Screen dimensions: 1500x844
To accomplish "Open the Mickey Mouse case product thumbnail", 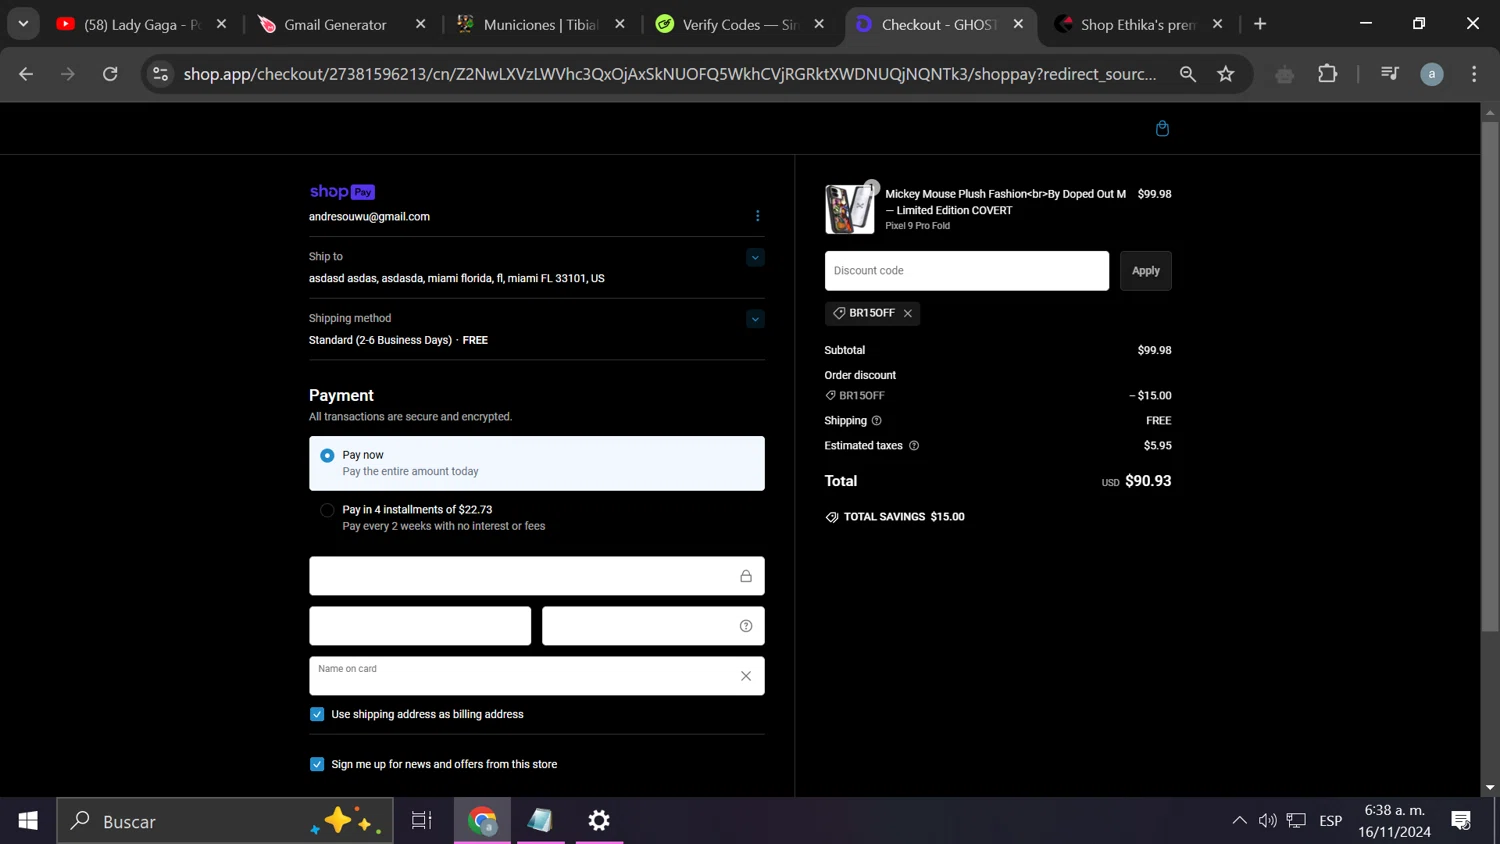I will click(849, 209).
